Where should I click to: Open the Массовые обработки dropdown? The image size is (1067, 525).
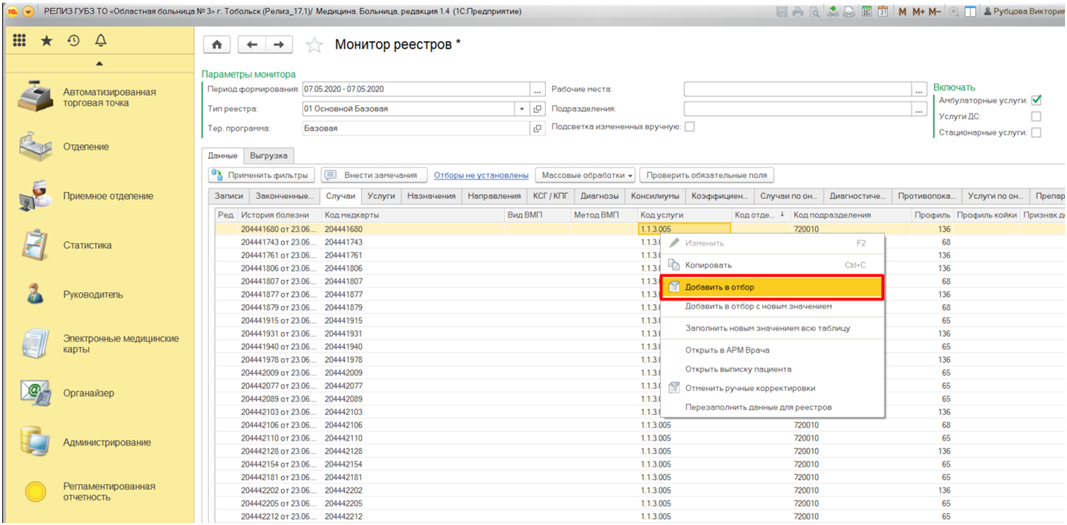tap(585, 175)
